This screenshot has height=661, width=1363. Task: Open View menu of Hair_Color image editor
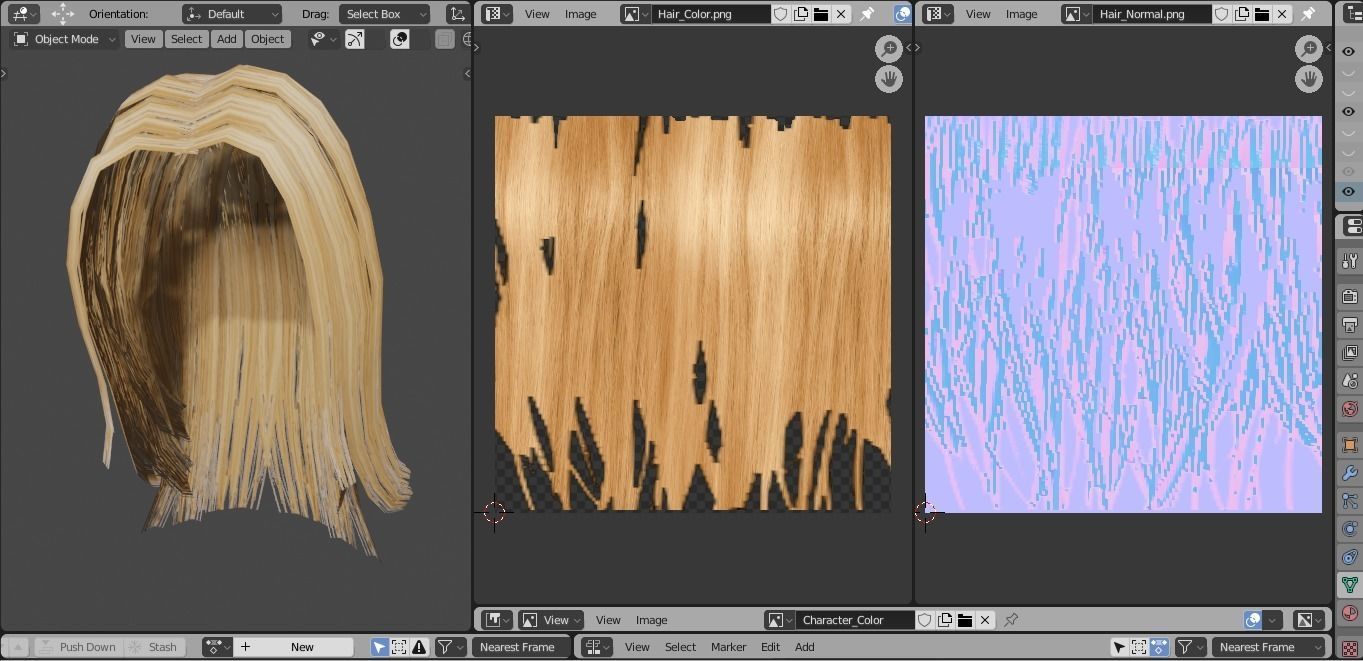[537, 14]
